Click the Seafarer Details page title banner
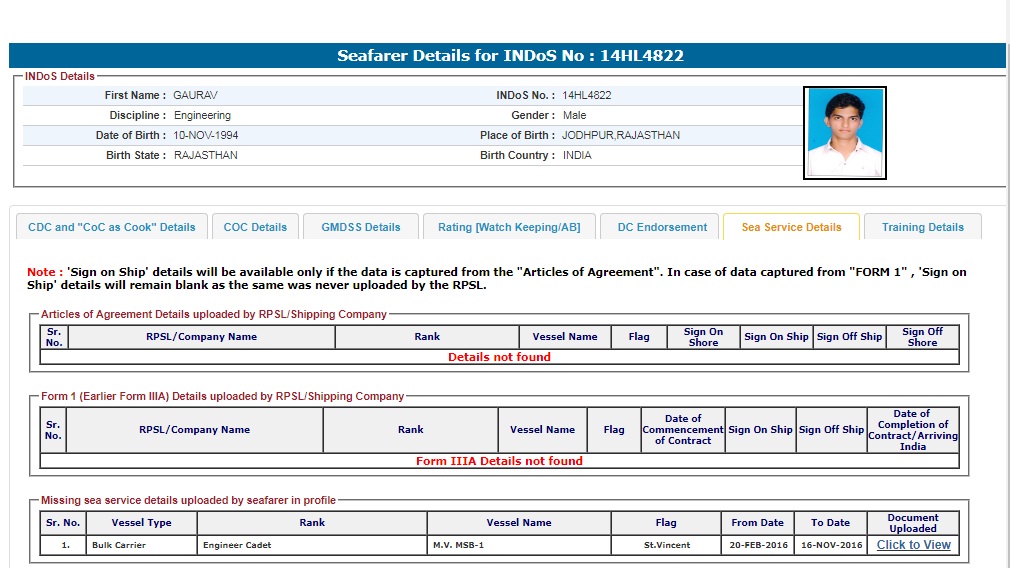Image resolution: width=1010 pixels, height=568 pixels. point(510,56)
